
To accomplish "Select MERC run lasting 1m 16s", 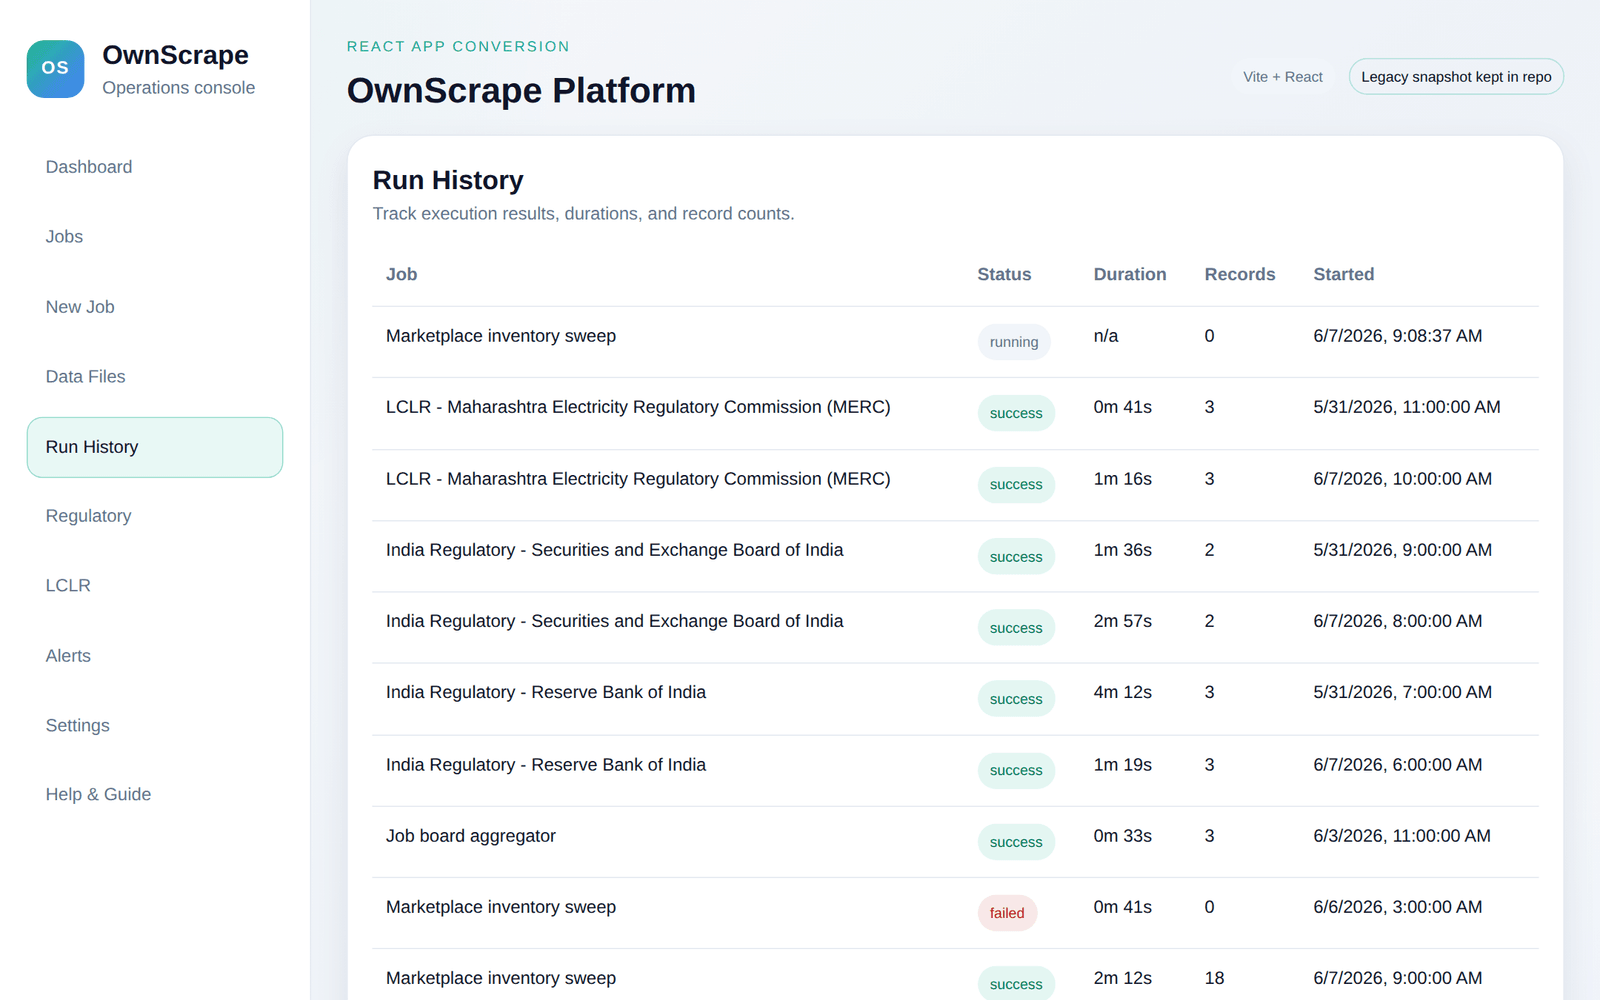I will (x=955, y=485).
